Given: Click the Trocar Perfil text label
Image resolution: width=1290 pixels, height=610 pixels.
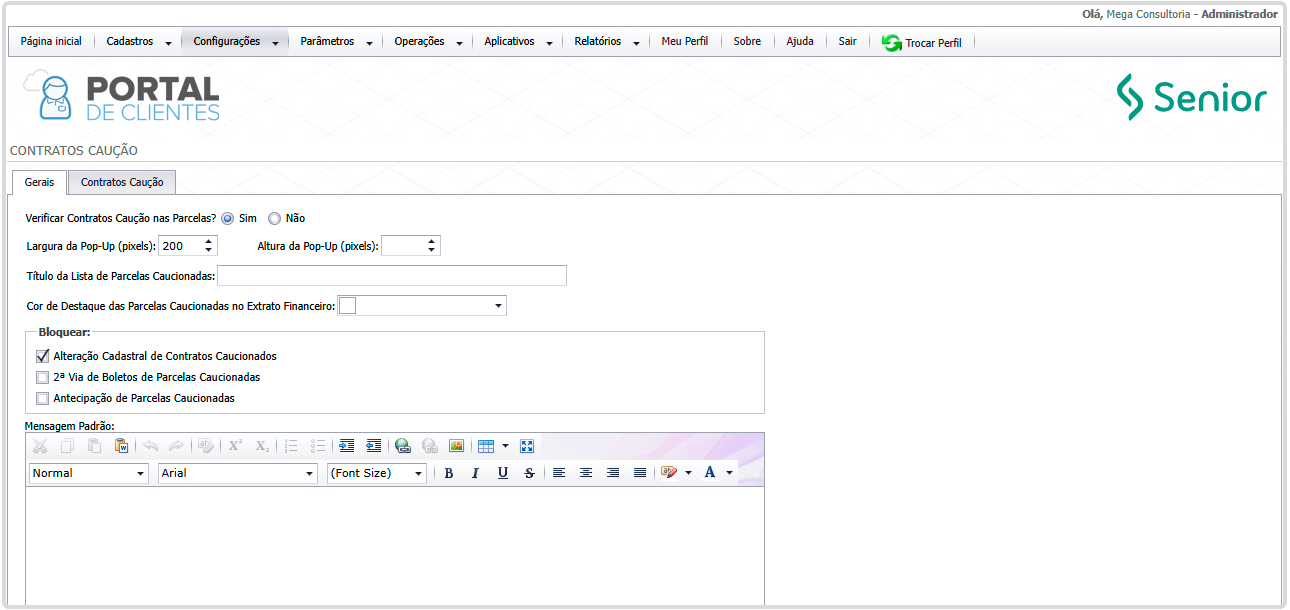Looking at the screenshot, I should (x=934, y=43).
